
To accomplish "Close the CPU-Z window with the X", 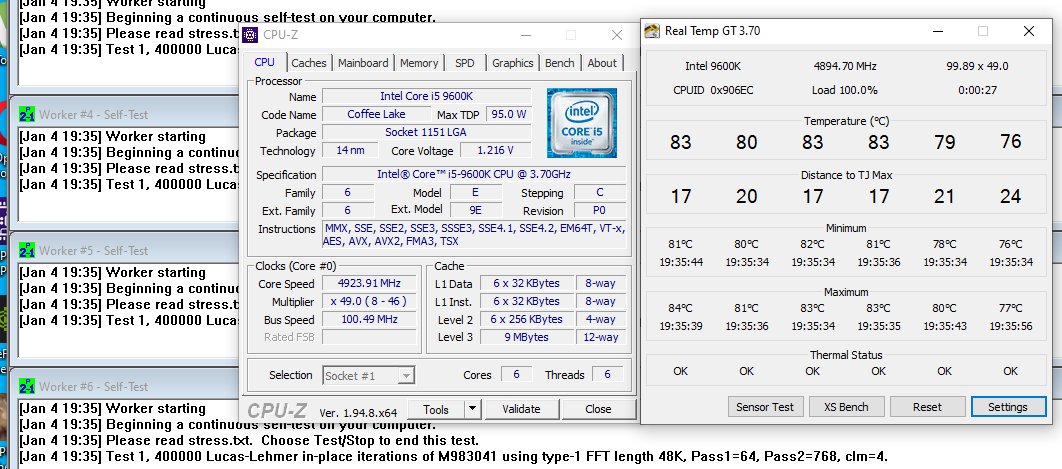I will 617,36.
